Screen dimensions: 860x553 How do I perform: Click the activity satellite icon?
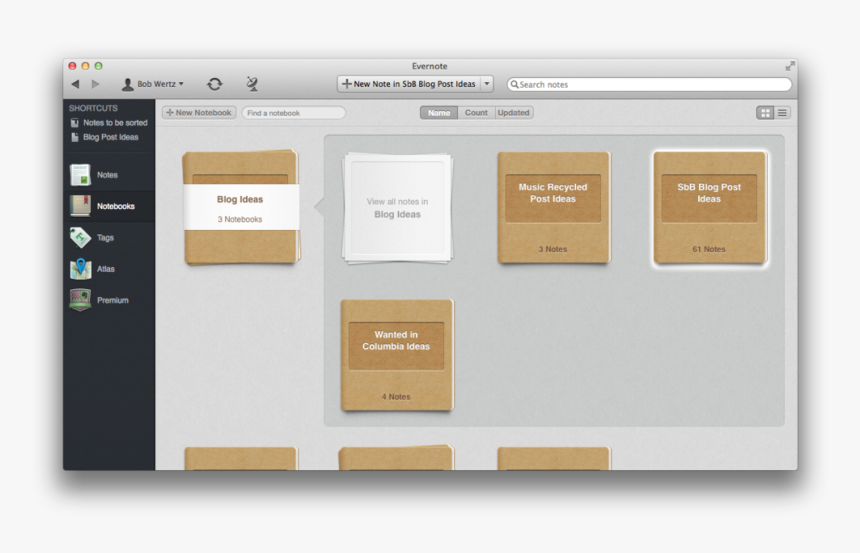[x=252, y=83]
